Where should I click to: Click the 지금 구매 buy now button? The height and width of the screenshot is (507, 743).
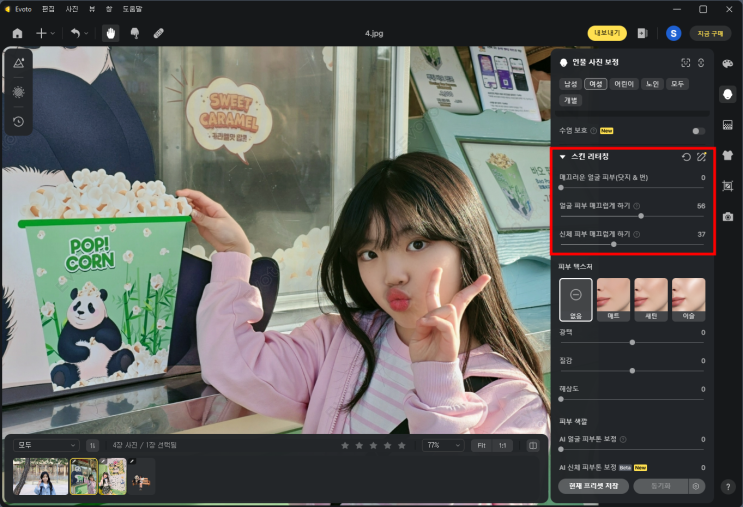coord(710,33)
